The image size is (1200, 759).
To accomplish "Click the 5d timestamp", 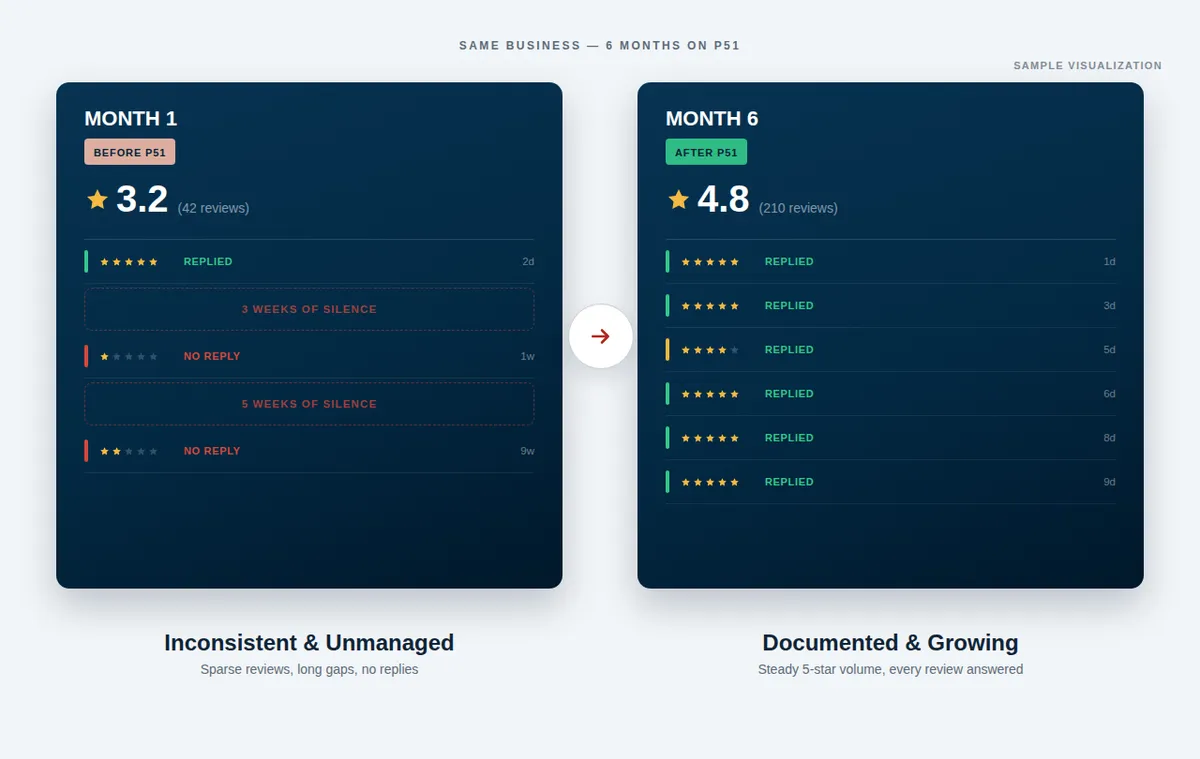I will pyautogui.click(x=1109, y=350).
